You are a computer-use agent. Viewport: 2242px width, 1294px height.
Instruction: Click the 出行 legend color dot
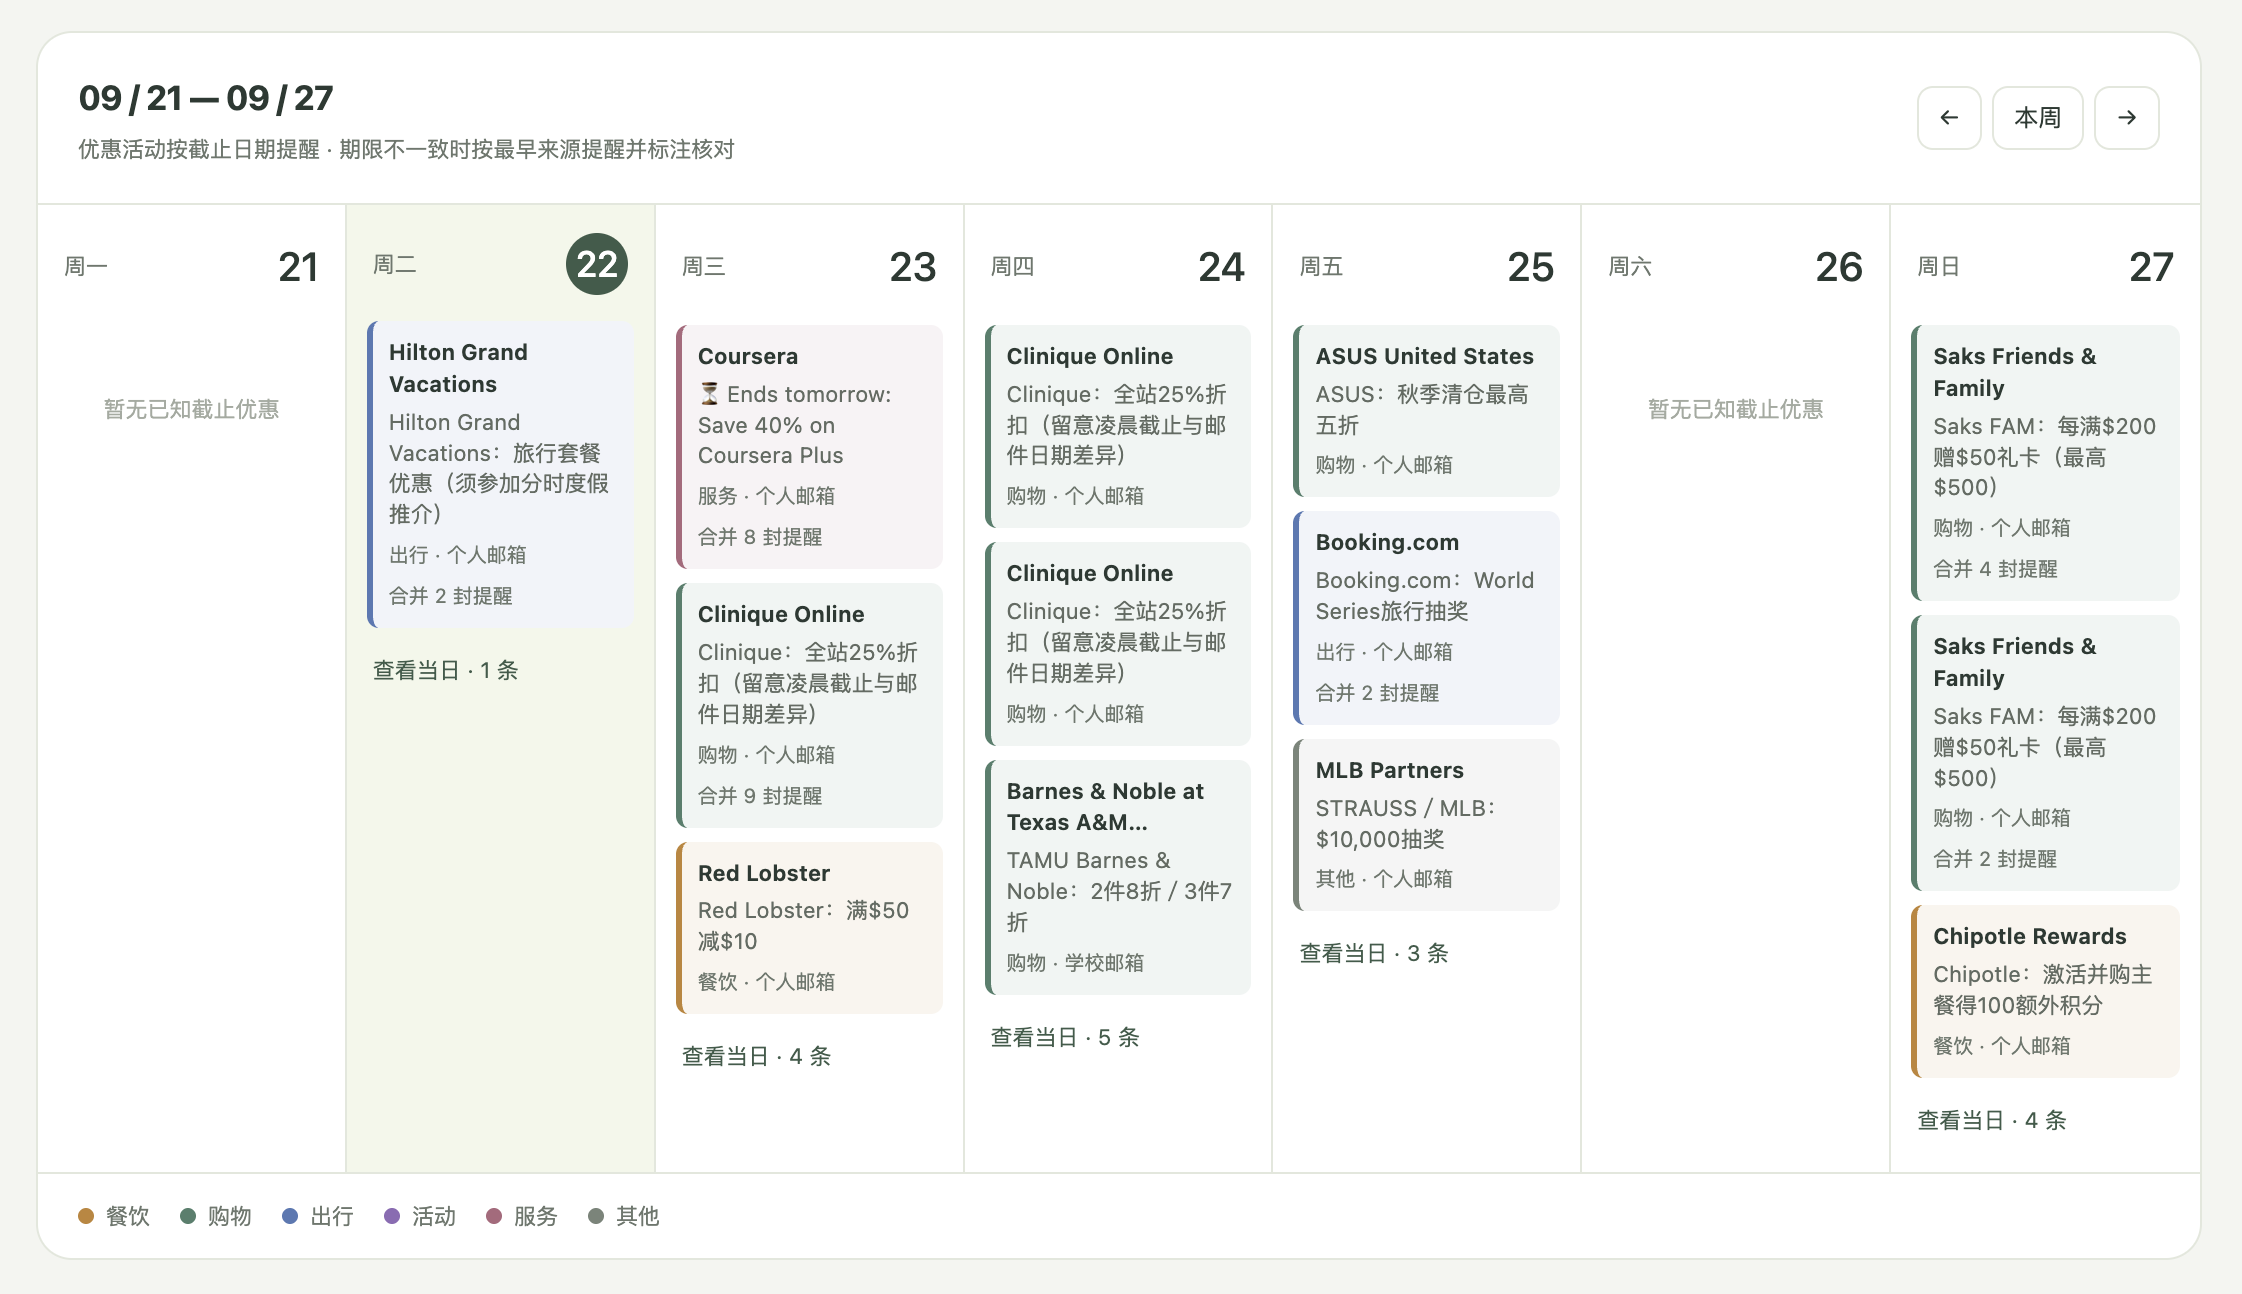click(290, 1216)
